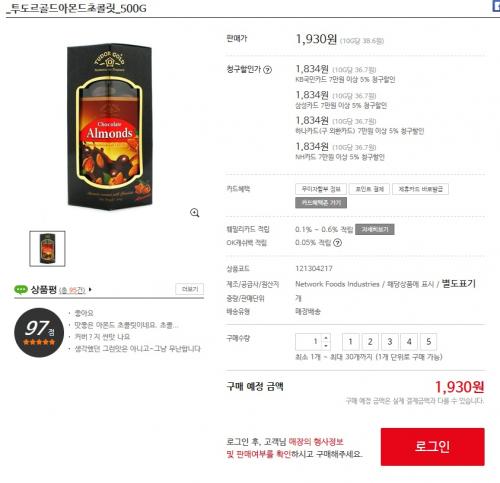
Task: Click the 자세히보기 button for 적립
Action: [x=375, y=229]
